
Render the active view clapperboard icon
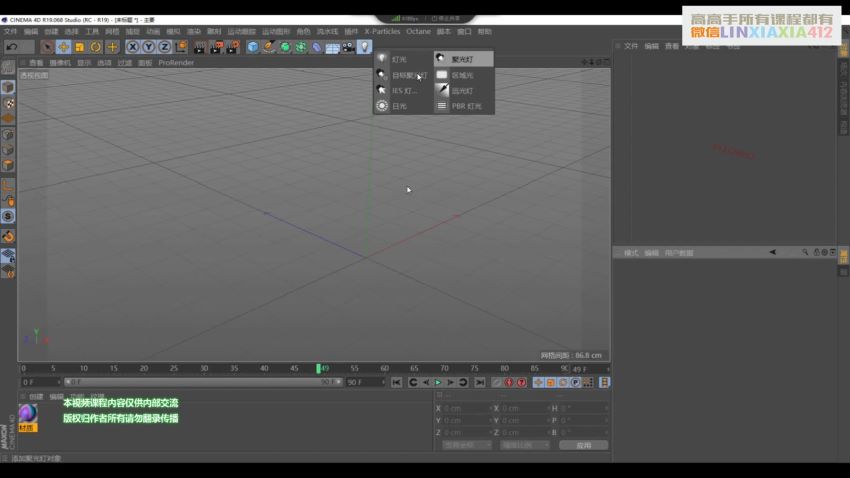(199, 47)
